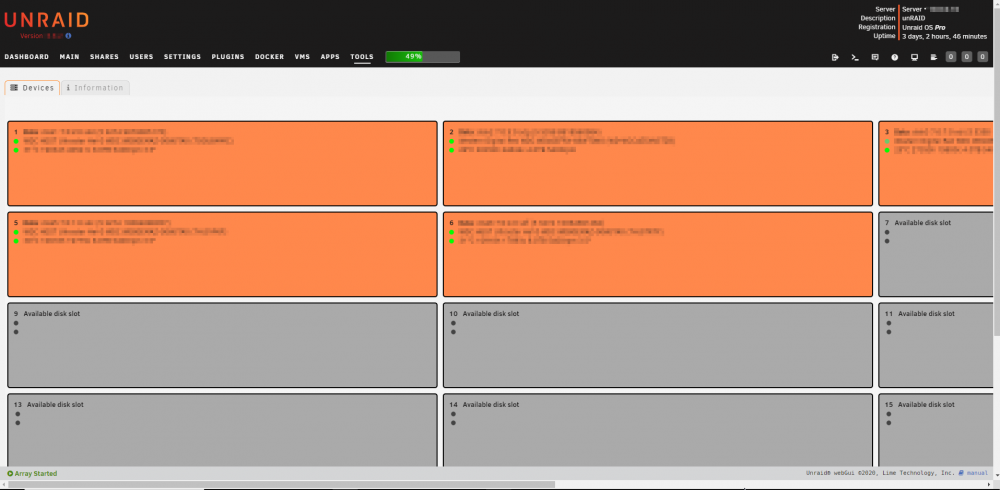Screen dimensions: 1000x490
Task: Click the blue version info icon
Action: pyautogui.click(x=68, y=36)
